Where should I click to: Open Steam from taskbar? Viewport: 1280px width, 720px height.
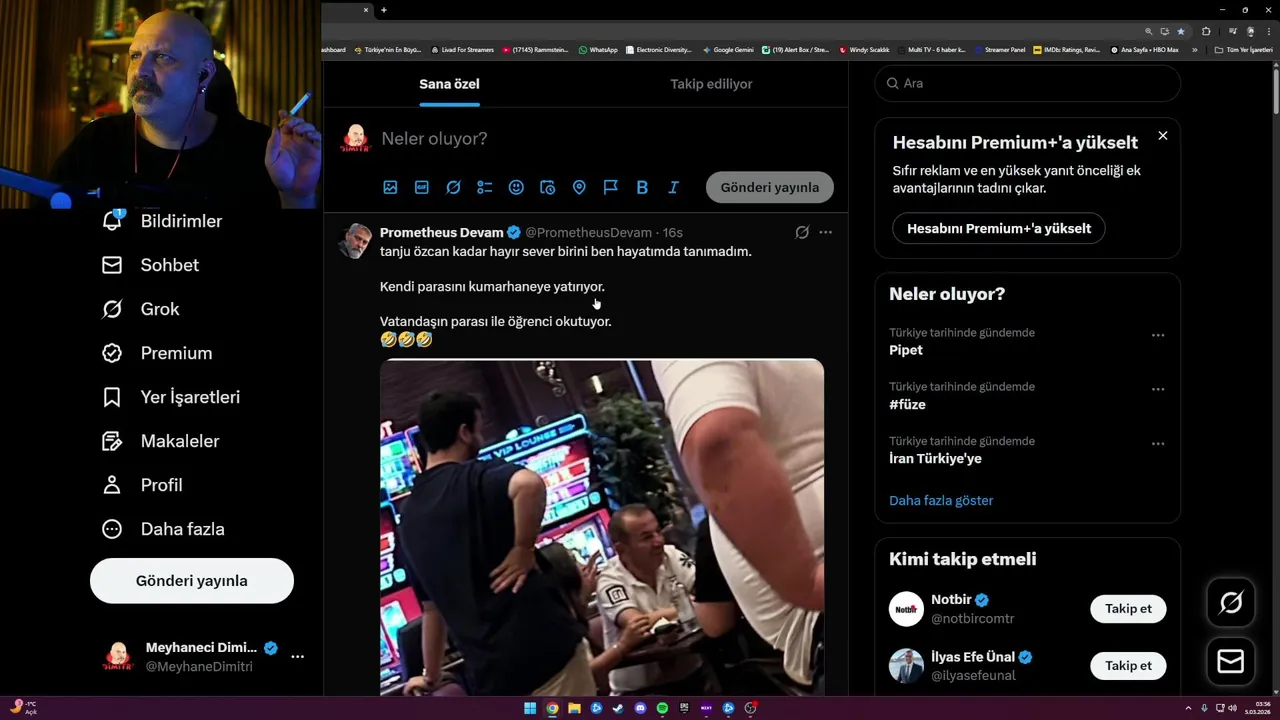619,708
